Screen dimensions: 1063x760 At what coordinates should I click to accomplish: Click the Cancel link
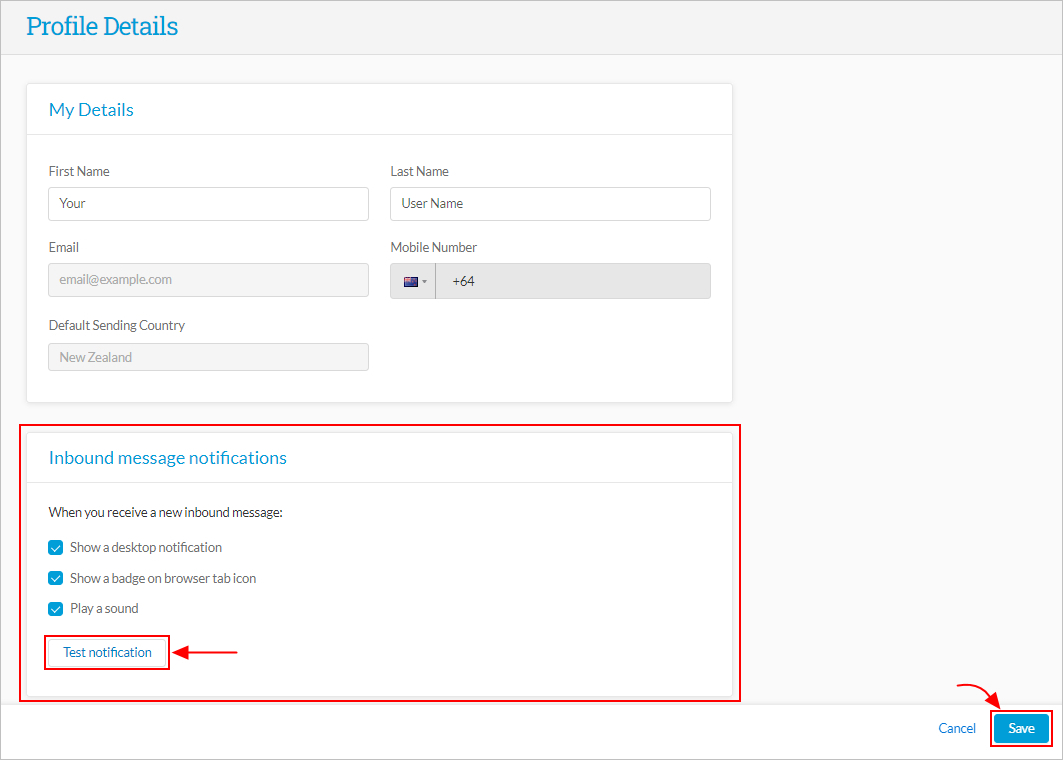point(956,728)
